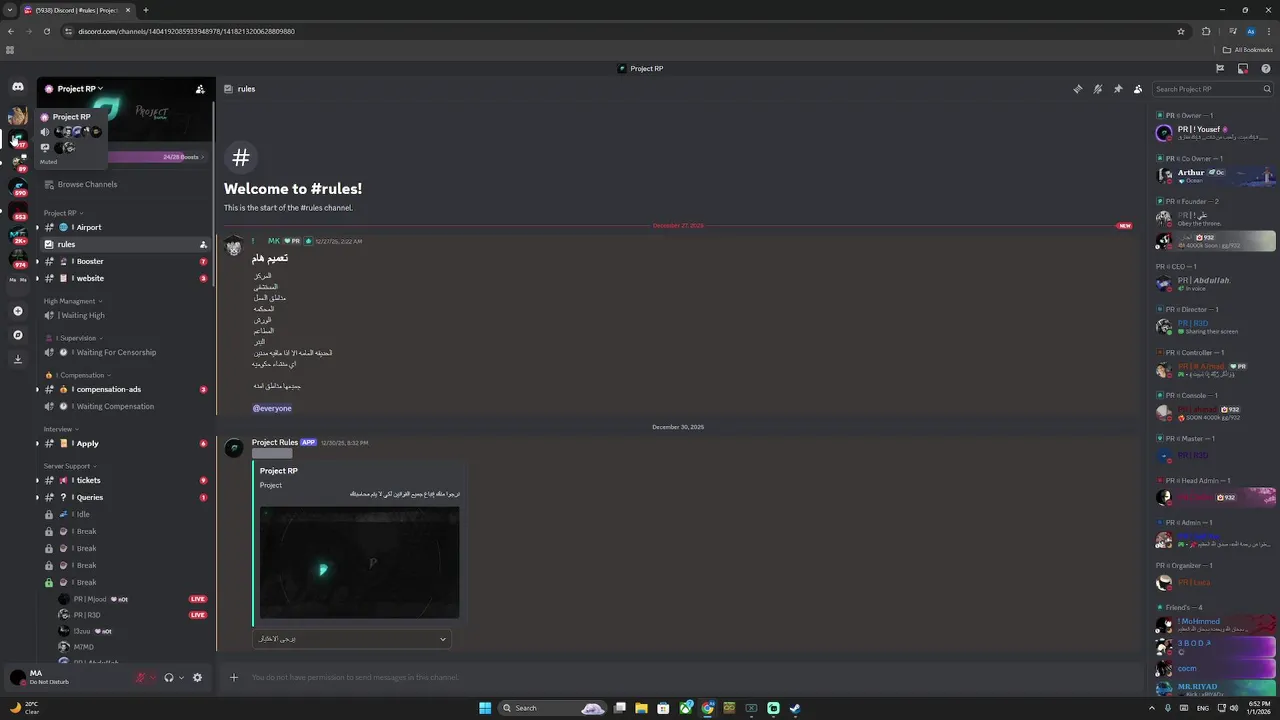Open Discover servers compass icon
The image size is (1280, 720).
tap(18, 335)
